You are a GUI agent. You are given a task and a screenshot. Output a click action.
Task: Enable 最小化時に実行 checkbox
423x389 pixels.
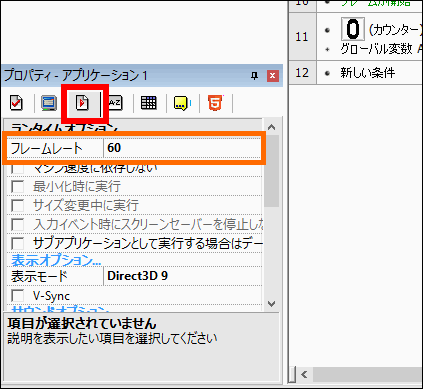pyautogui.click(x=17, y=186)
